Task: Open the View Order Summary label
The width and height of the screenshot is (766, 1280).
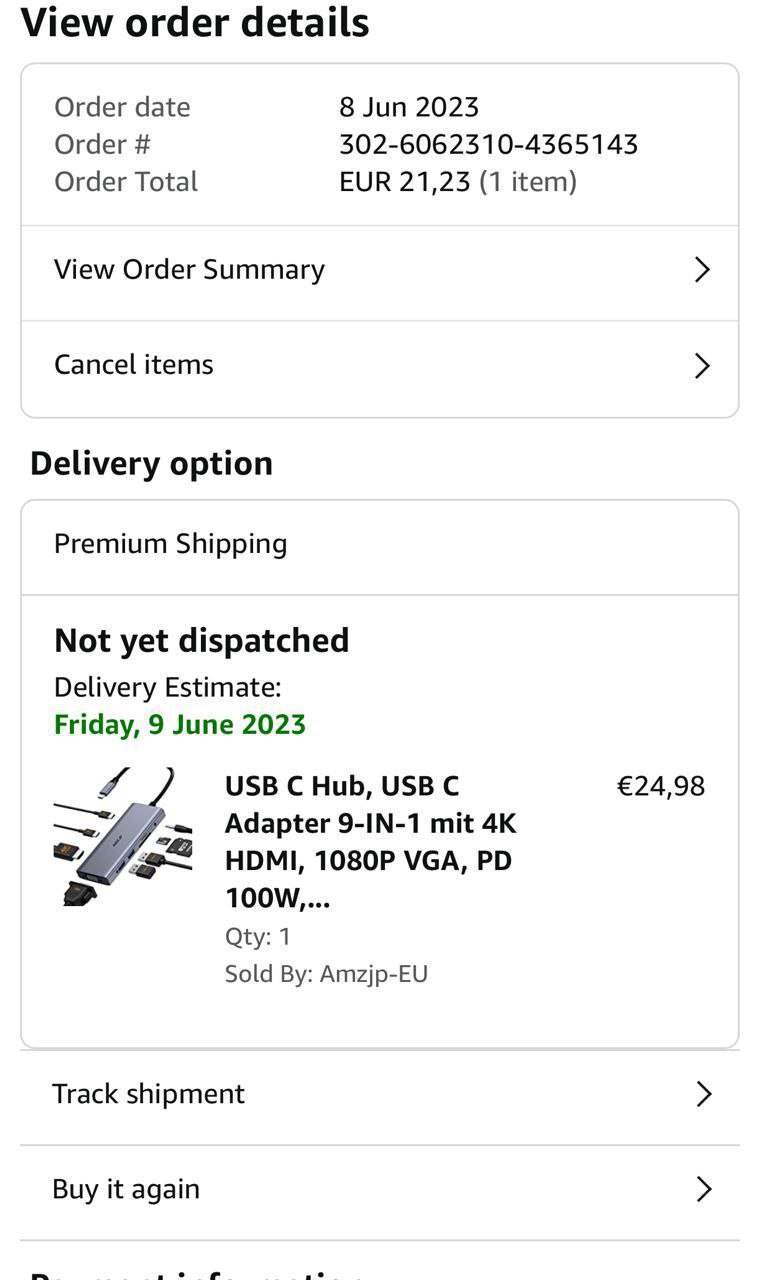Action: [x=189, y=270]
